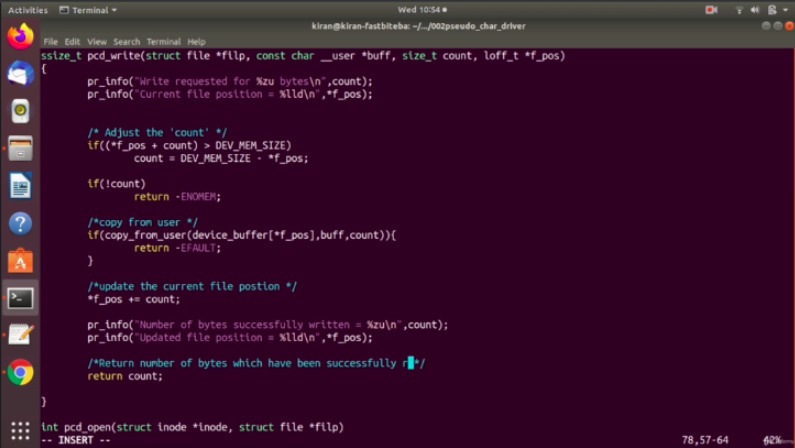
Task: Click 'Write requested for %zu bytes' string
Action: tap(227, 82)
